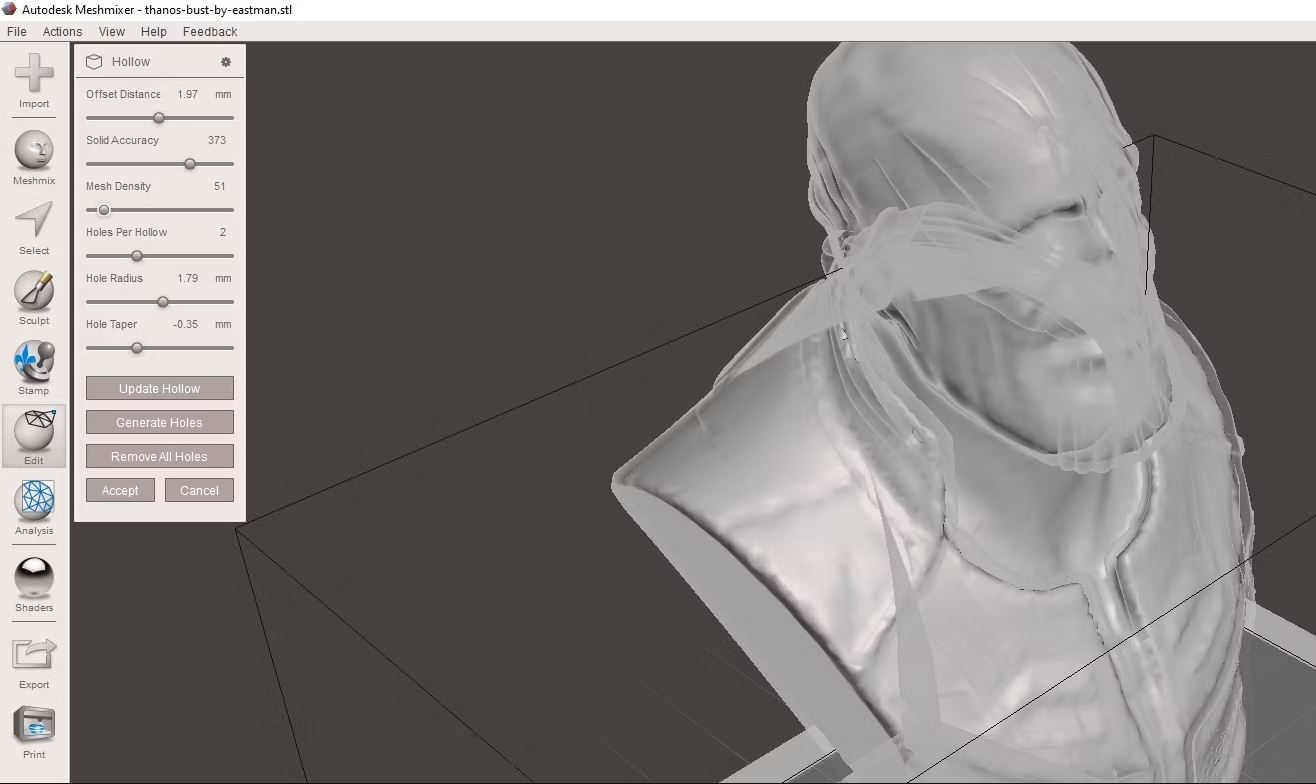Image resolution: width=1316 pixels, height=784 pixels.
Task: Click the Offset Distance label
Action: coord(123,94)
